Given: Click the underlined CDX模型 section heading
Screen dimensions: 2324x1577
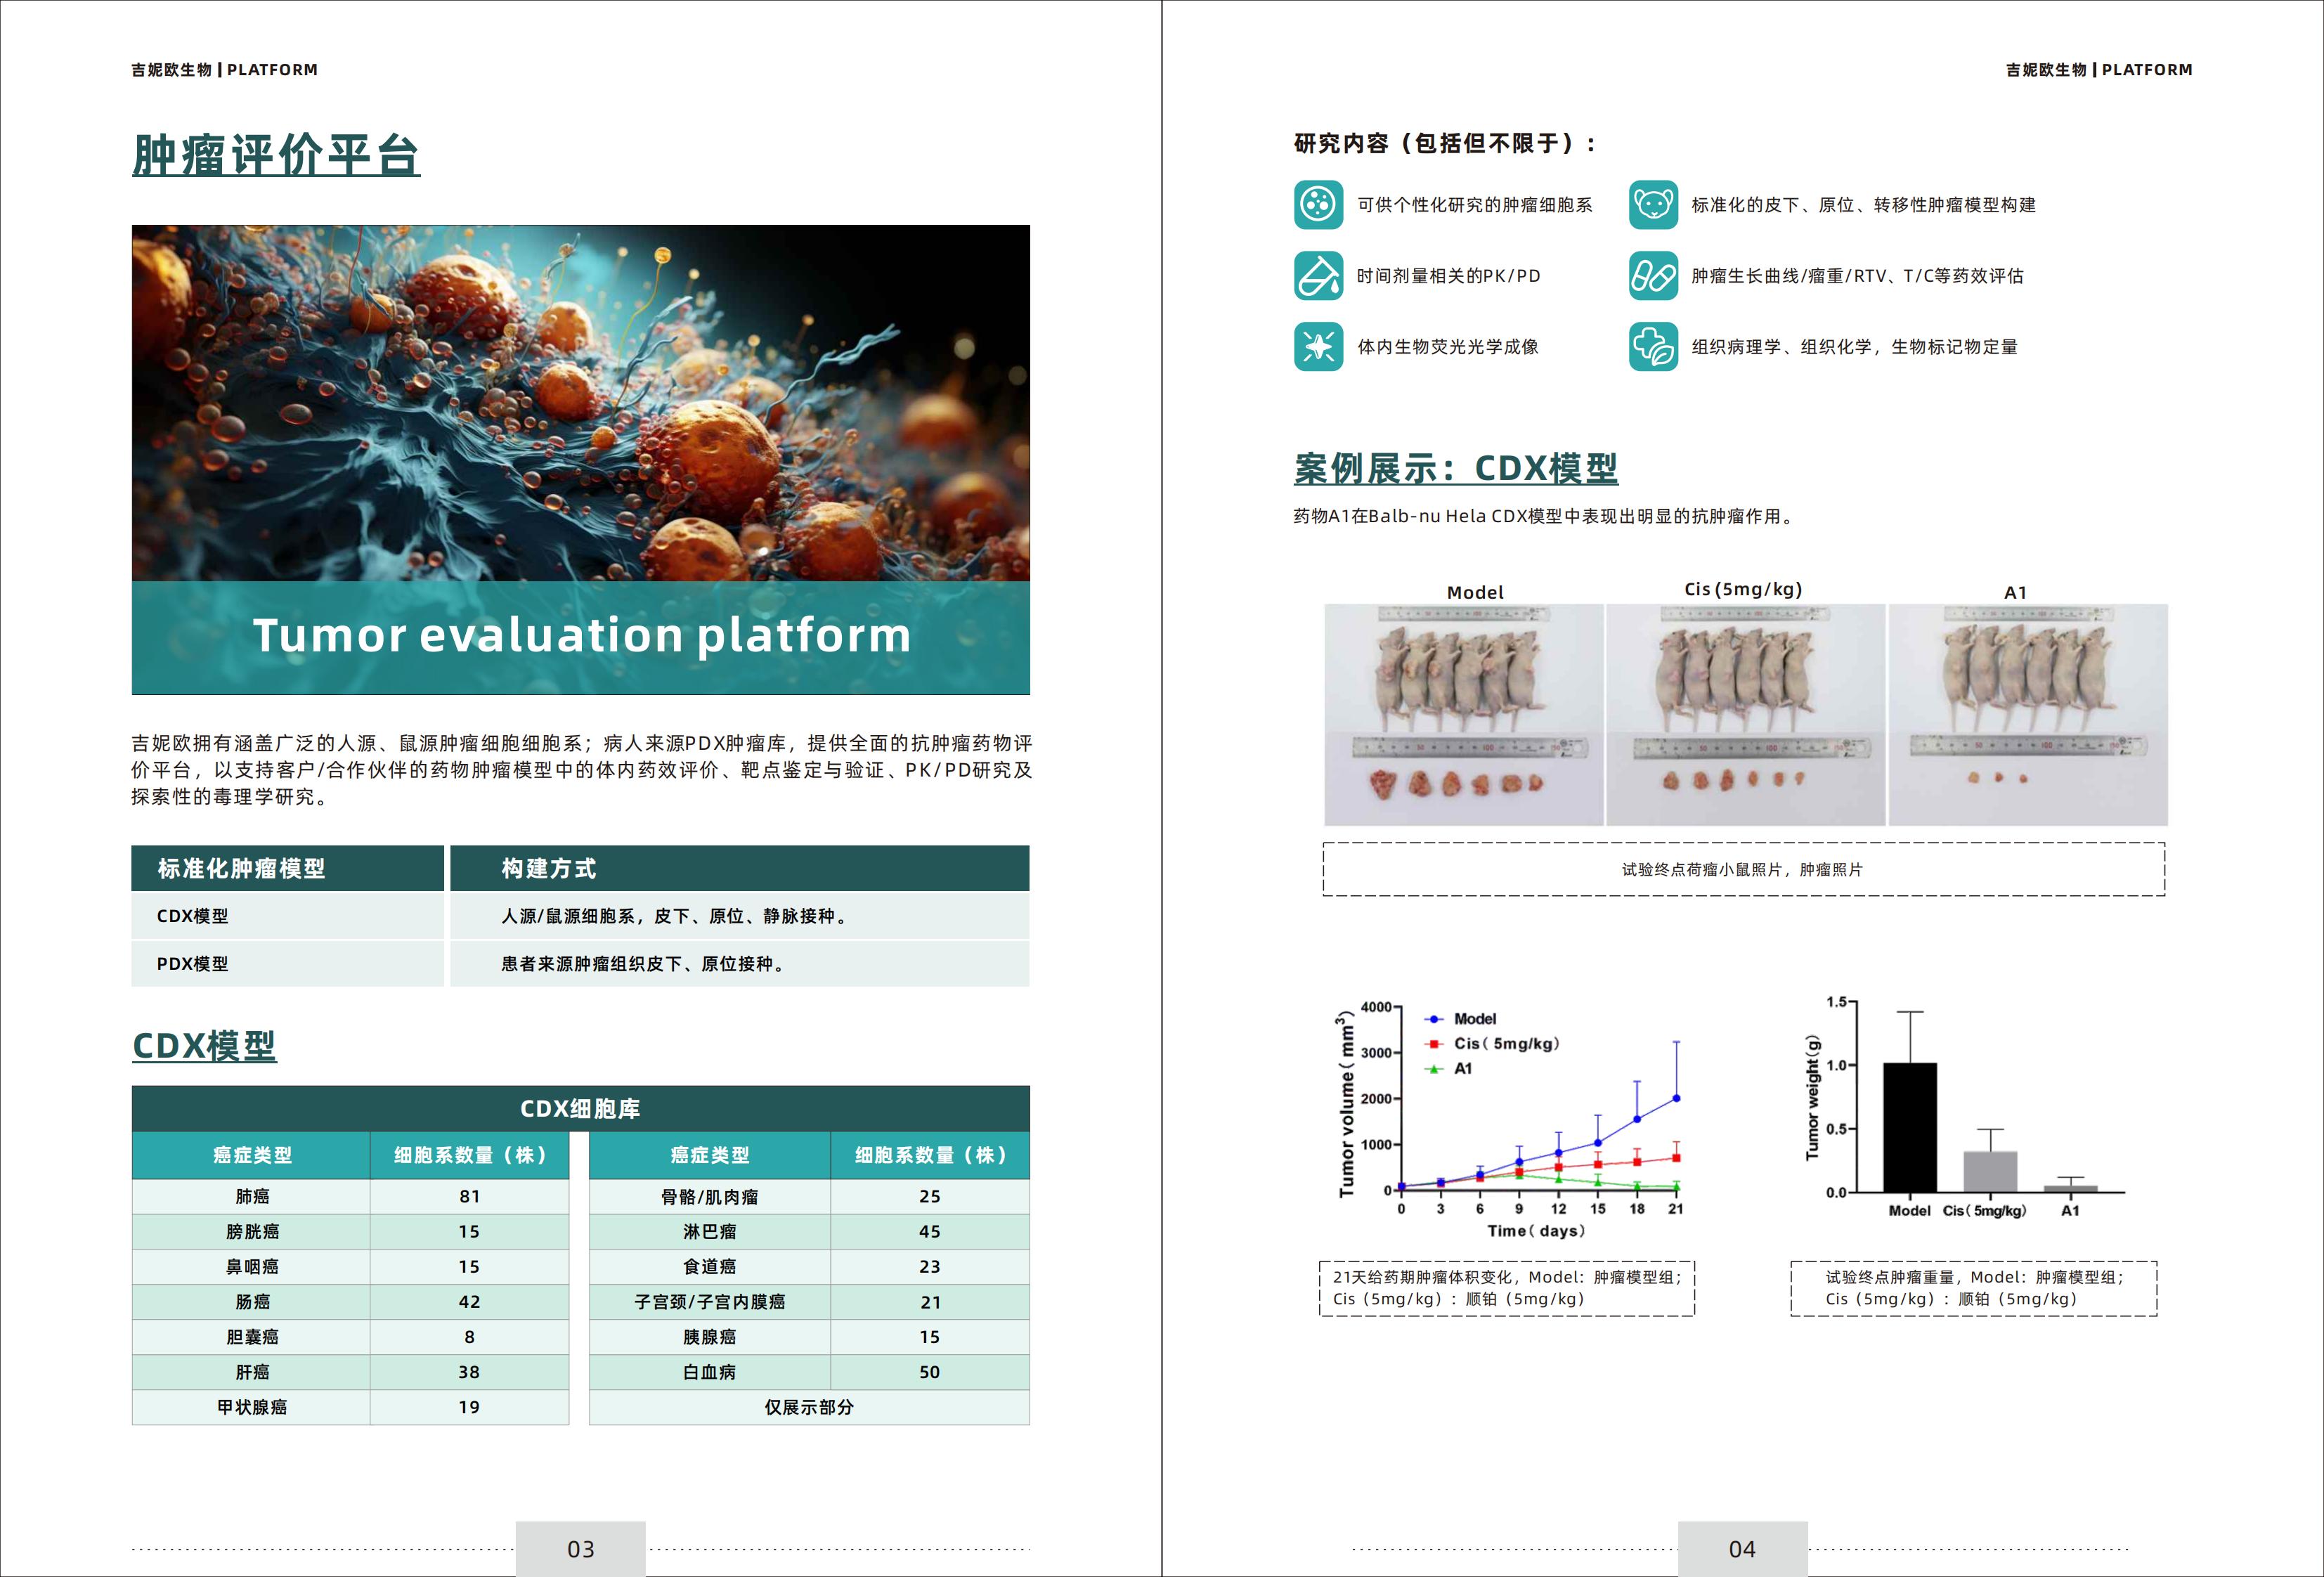Looking at the screenshot, I should 204,1046.
